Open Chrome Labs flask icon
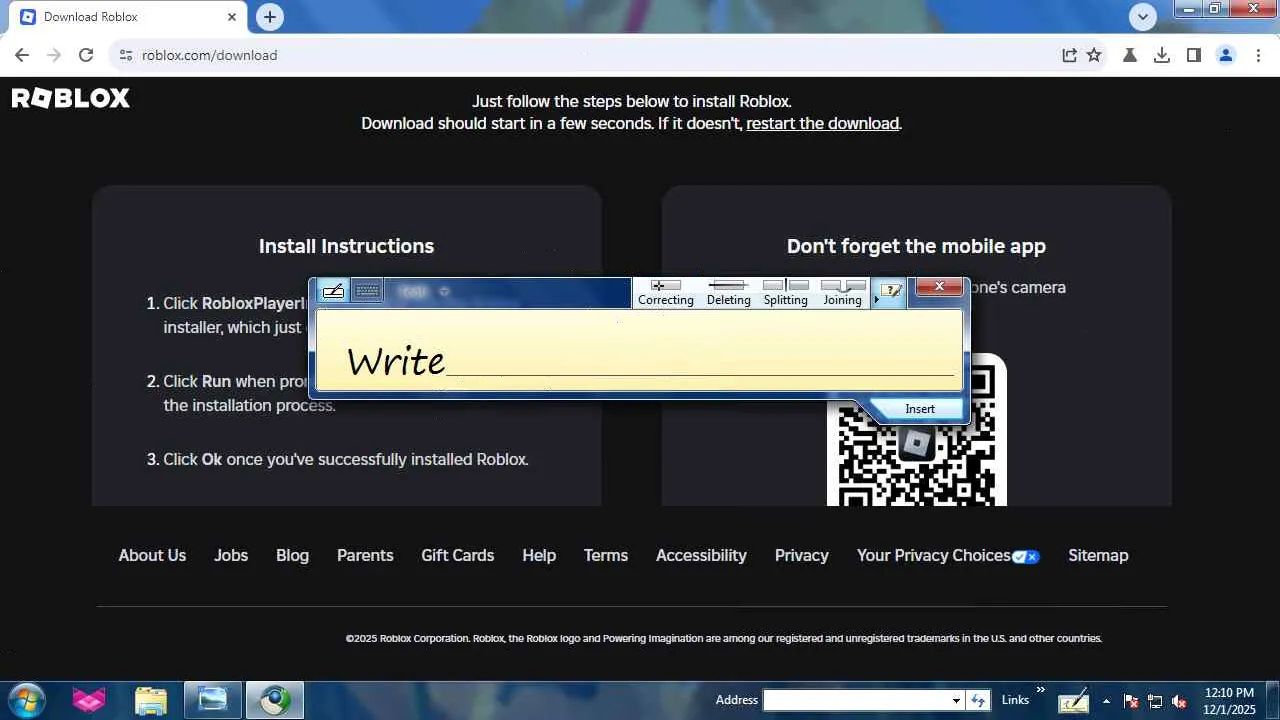1280x720 pixels. (1130, 55)
